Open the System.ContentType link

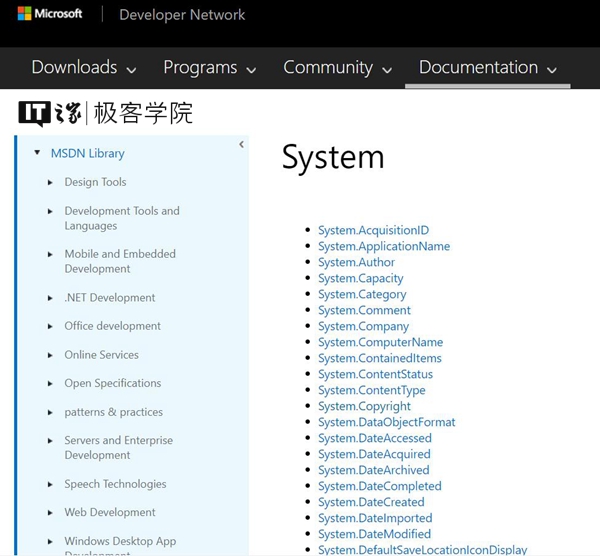pyautogui.click(x=372, y=390)
